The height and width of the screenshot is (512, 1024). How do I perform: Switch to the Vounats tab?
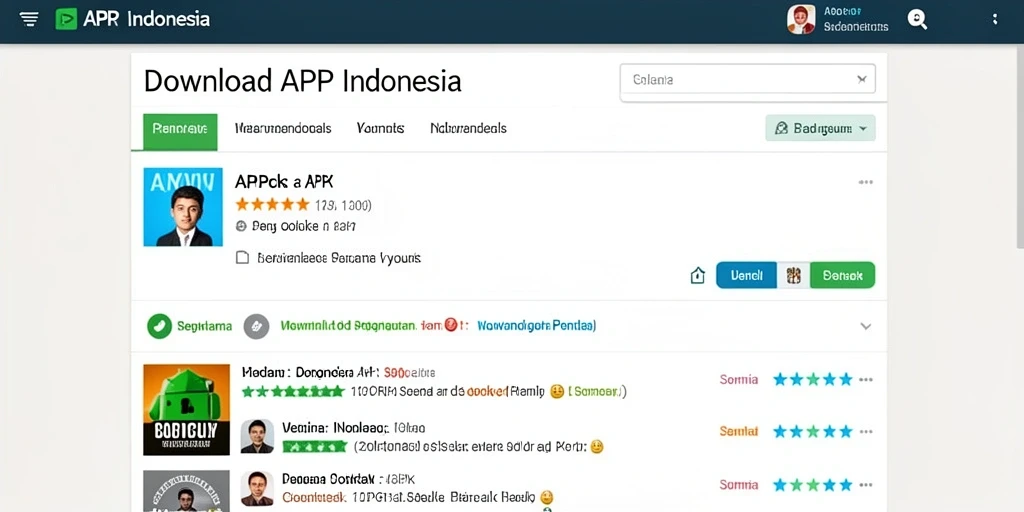380,128
